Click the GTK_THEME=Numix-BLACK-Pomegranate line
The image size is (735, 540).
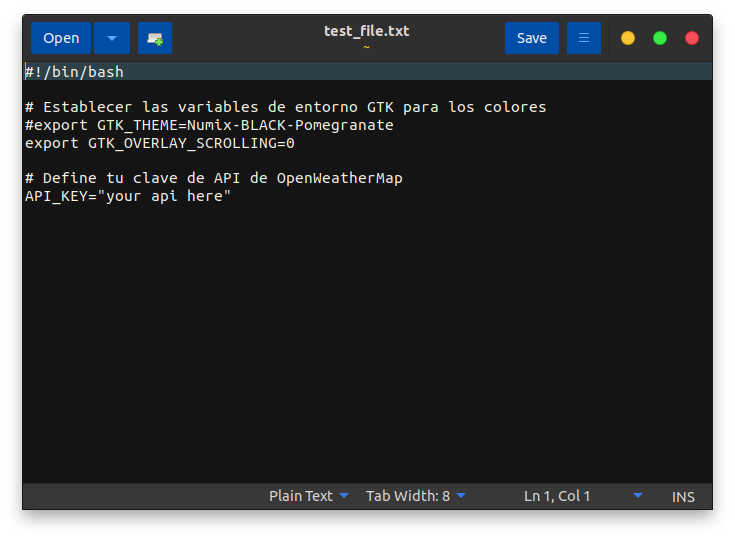[209, 125]
